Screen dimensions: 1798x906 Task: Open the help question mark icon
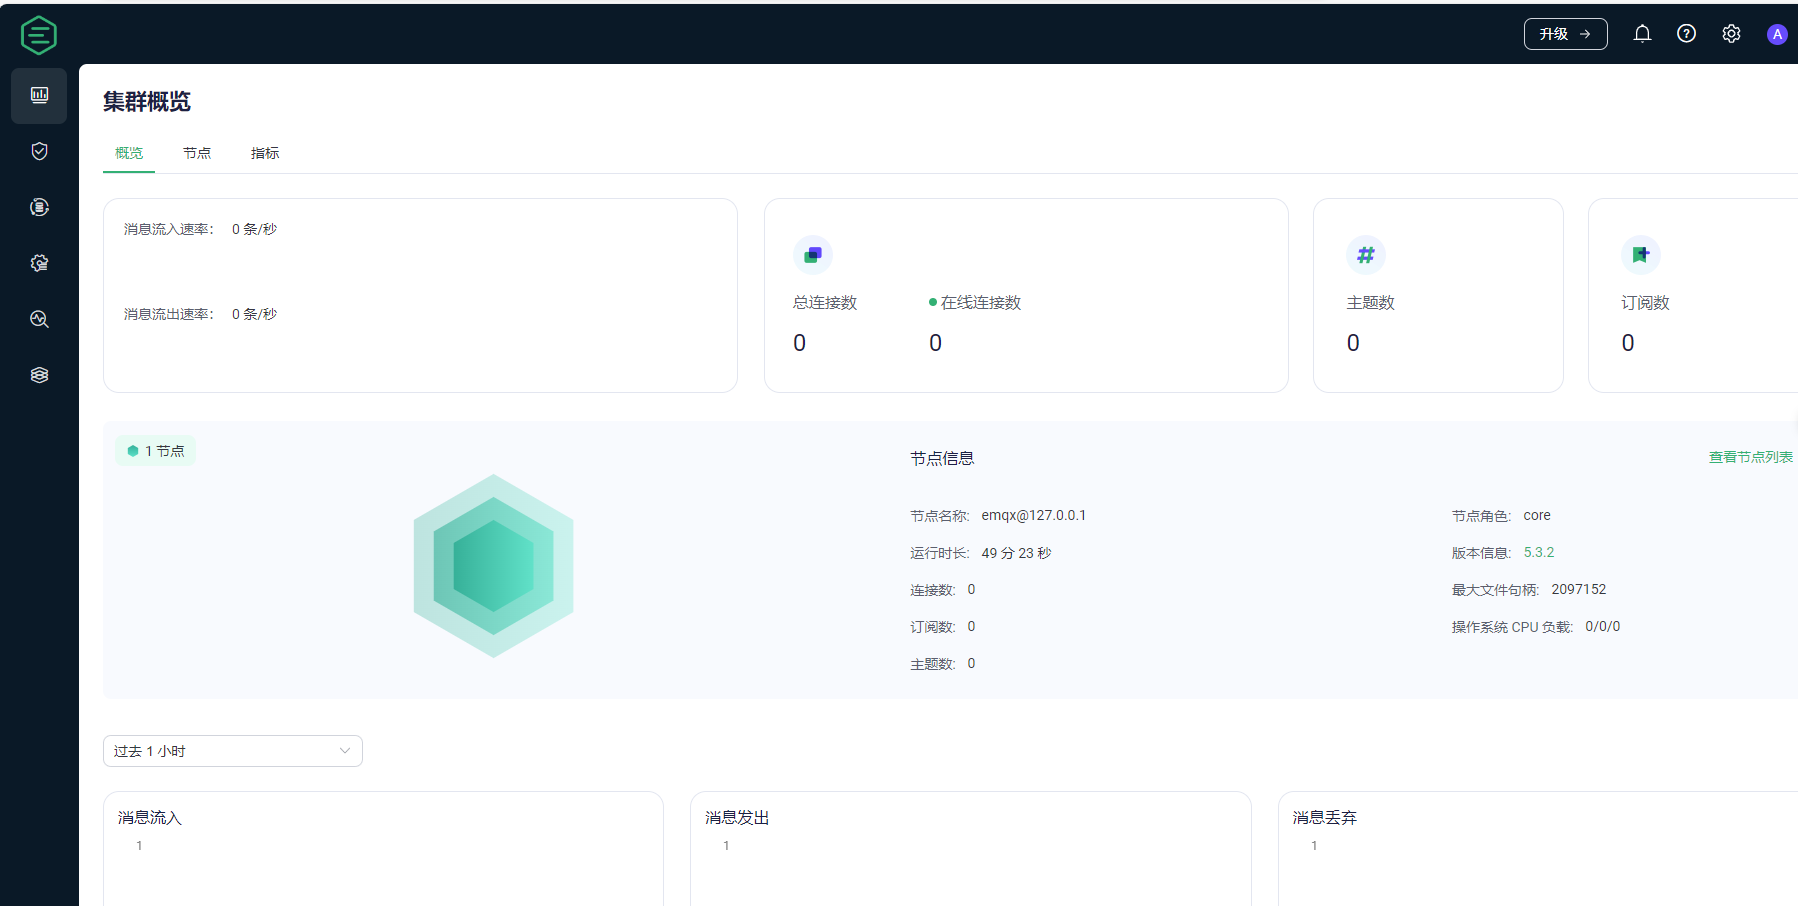point(1686,34)
